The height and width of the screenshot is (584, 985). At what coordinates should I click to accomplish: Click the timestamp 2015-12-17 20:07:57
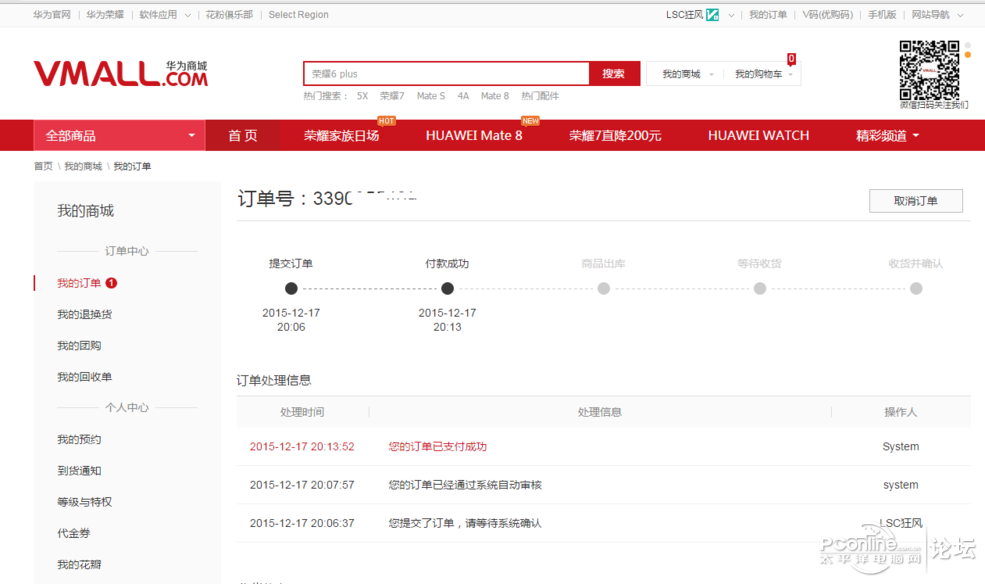click(x=302, y=485)
